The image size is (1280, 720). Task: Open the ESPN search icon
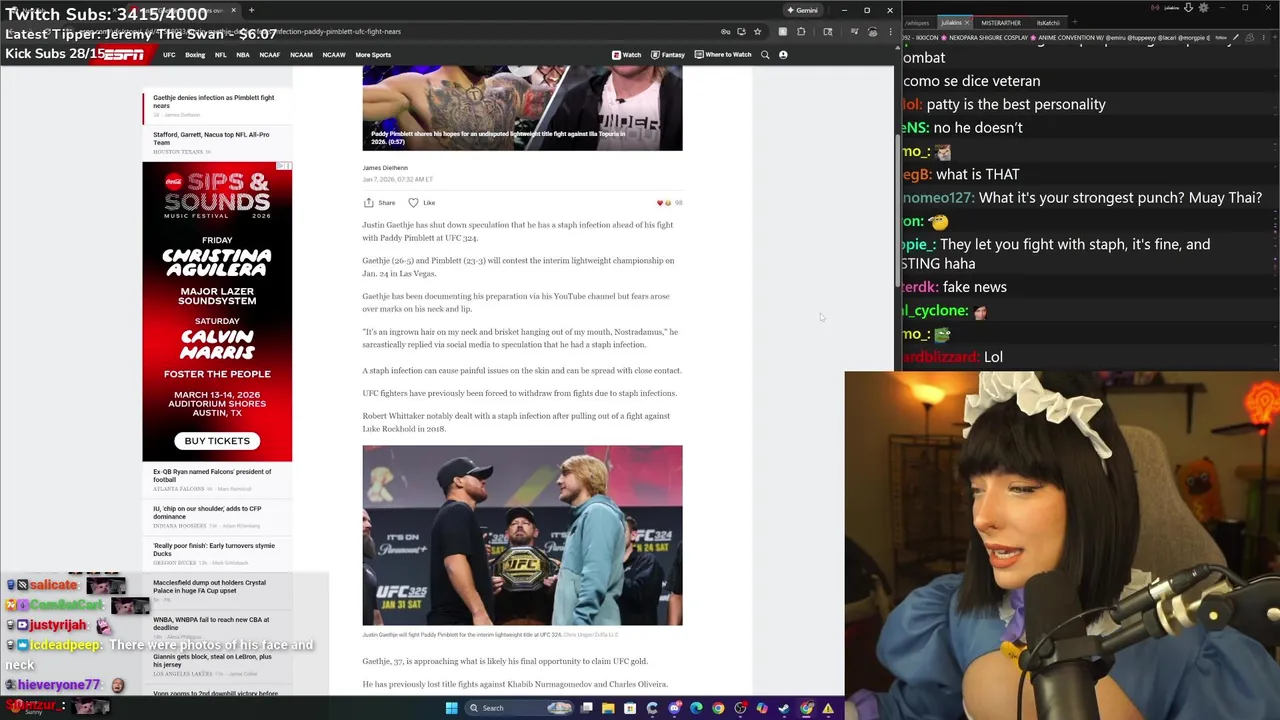[765, 55]
